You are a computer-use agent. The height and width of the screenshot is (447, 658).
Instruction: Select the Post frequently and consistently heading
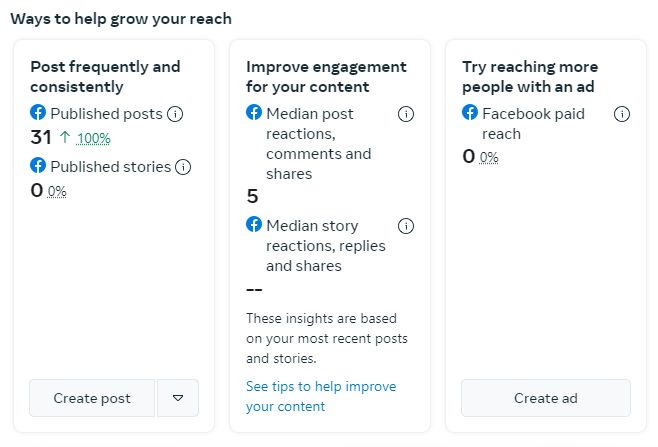pos(105,77)
